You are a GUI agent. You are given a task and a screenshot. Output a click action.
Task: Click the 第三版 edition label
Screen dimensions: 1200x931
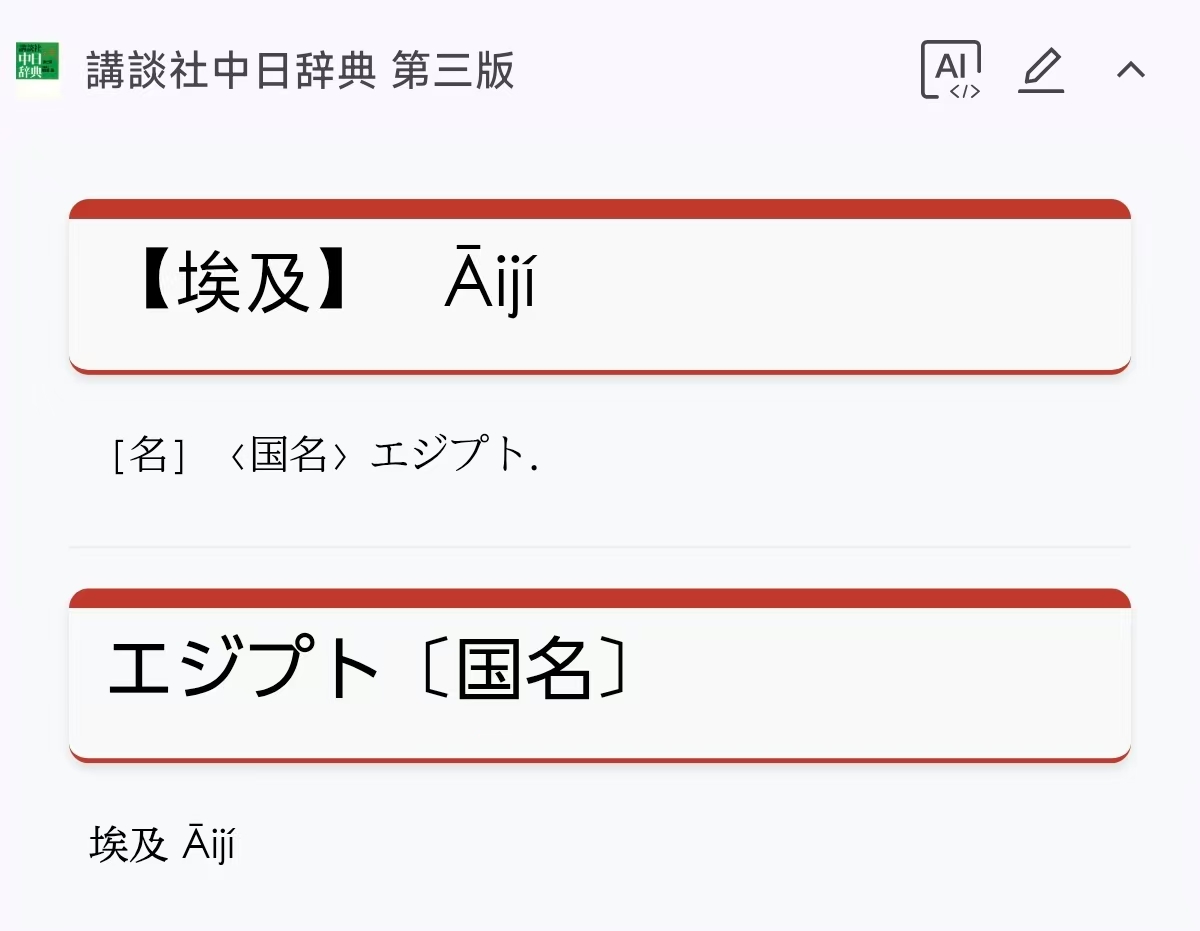(453, 71)
